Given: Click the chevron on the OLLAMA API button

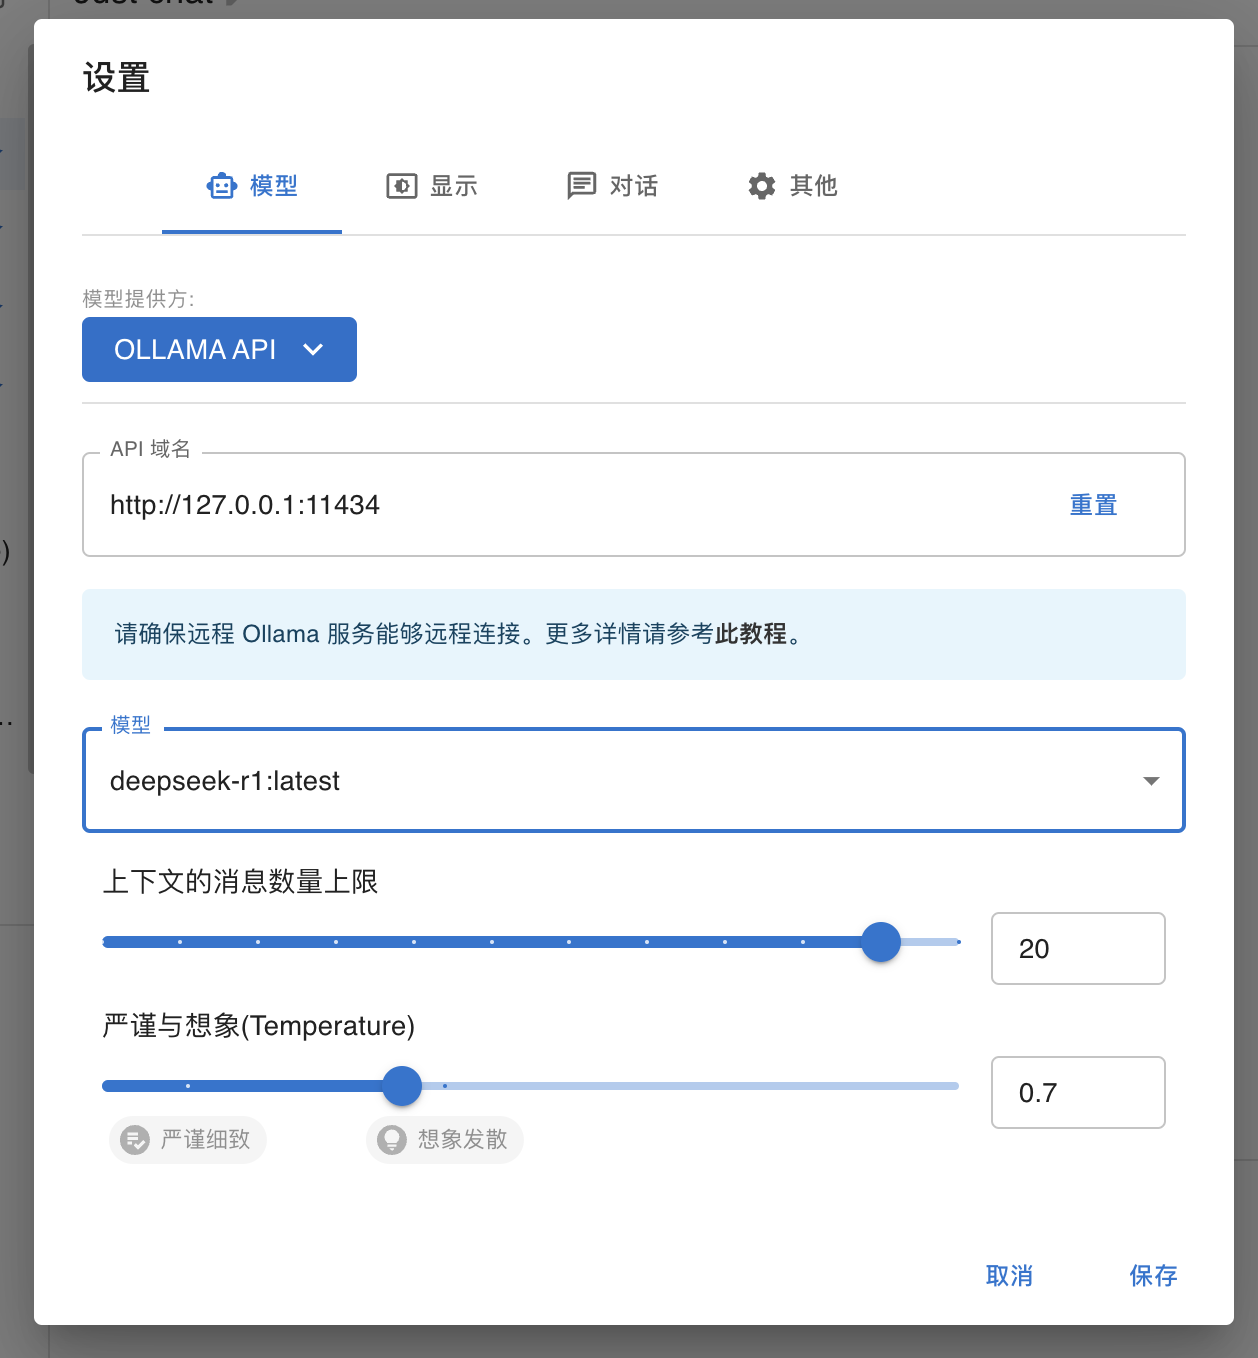Looking at the screenshot, I should click(x=313, y=349).
